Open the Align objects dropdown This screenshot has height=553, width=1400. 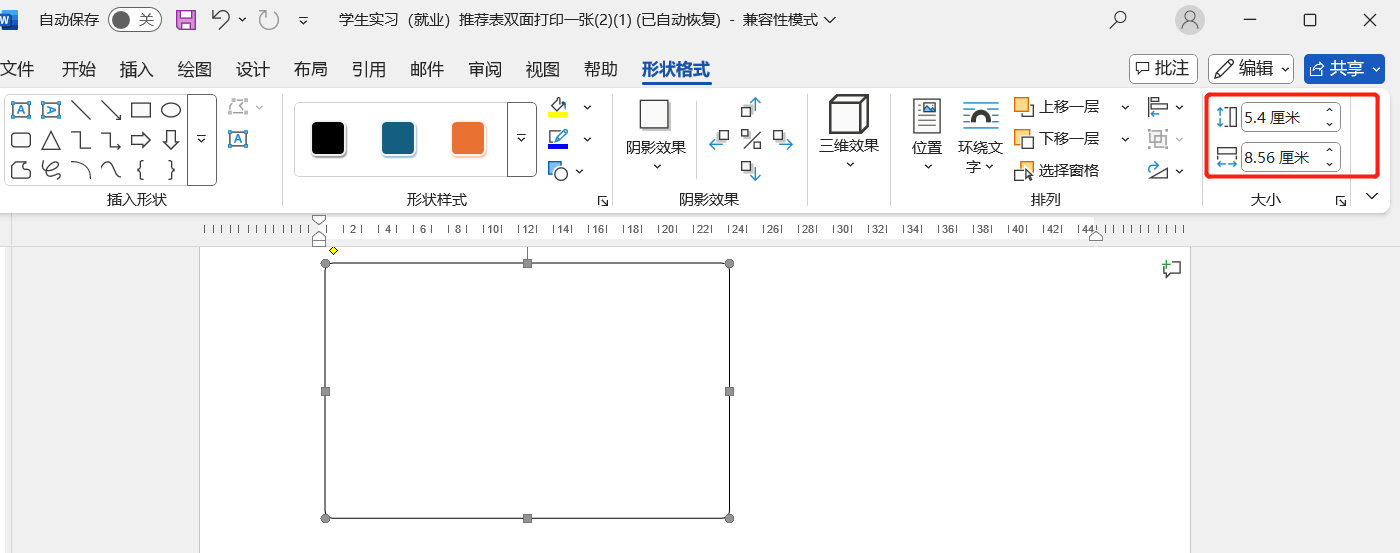pos(1165,107)
